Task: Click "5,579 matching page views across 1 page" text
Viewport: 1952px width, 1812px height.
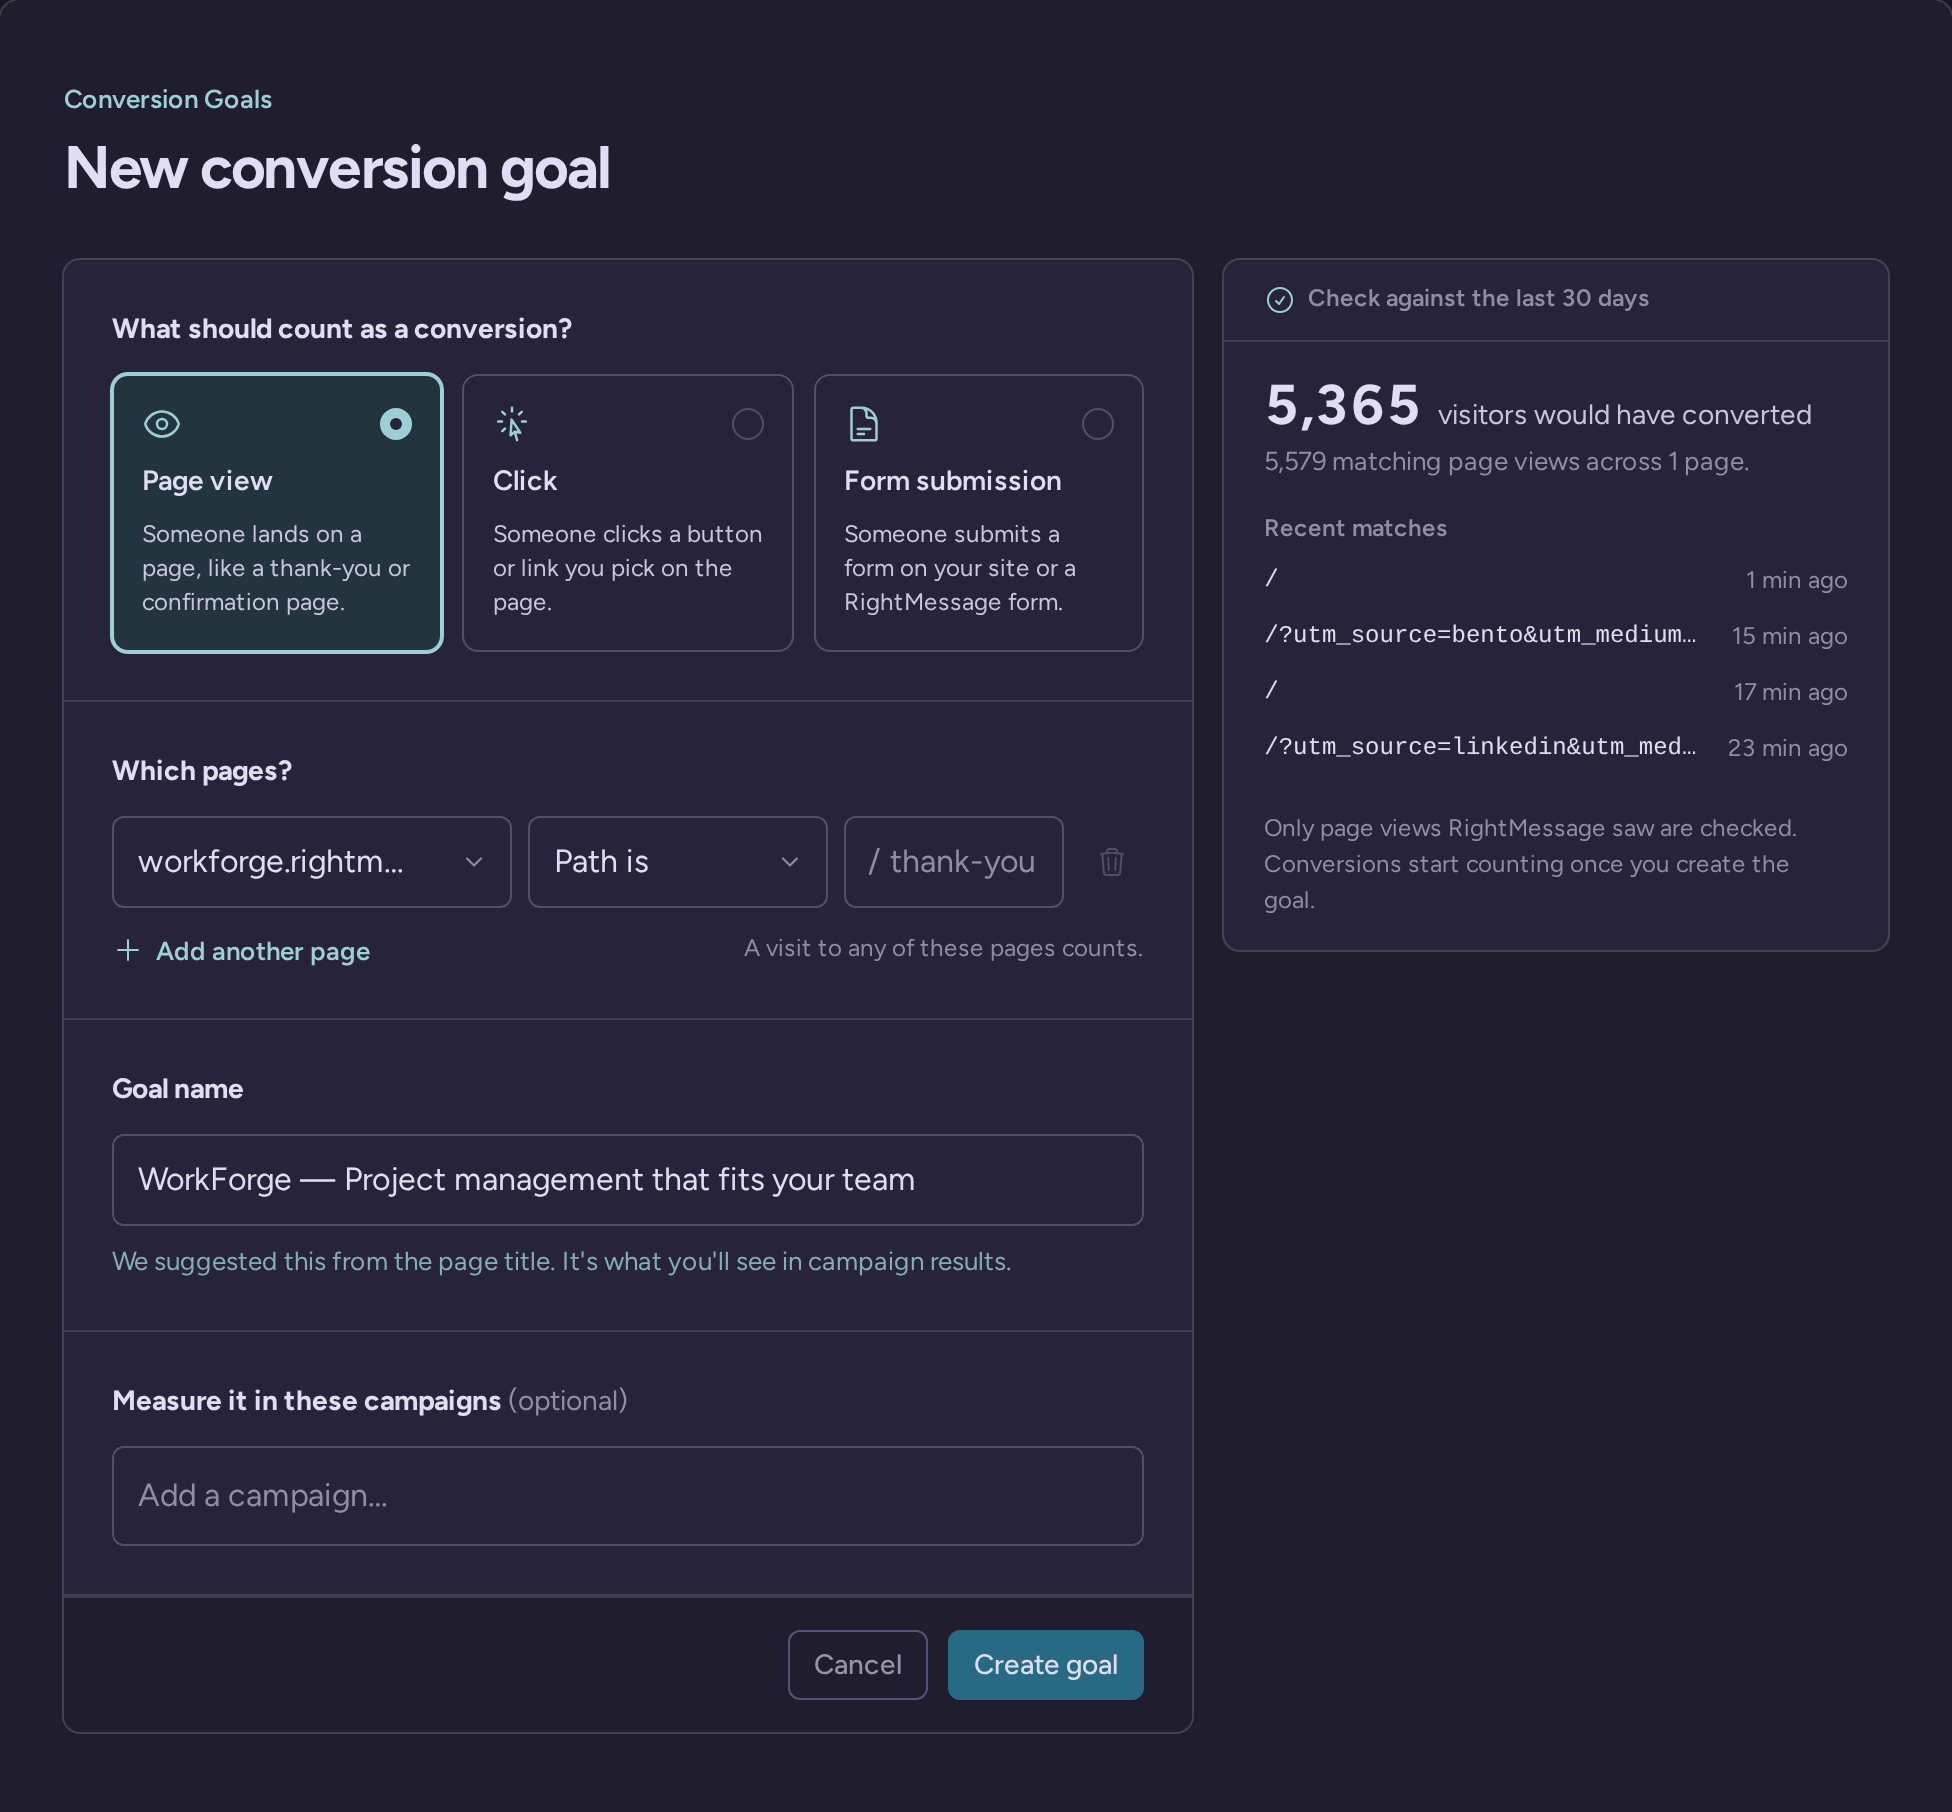Action: pyautogui.click(x=1506, y=462)
